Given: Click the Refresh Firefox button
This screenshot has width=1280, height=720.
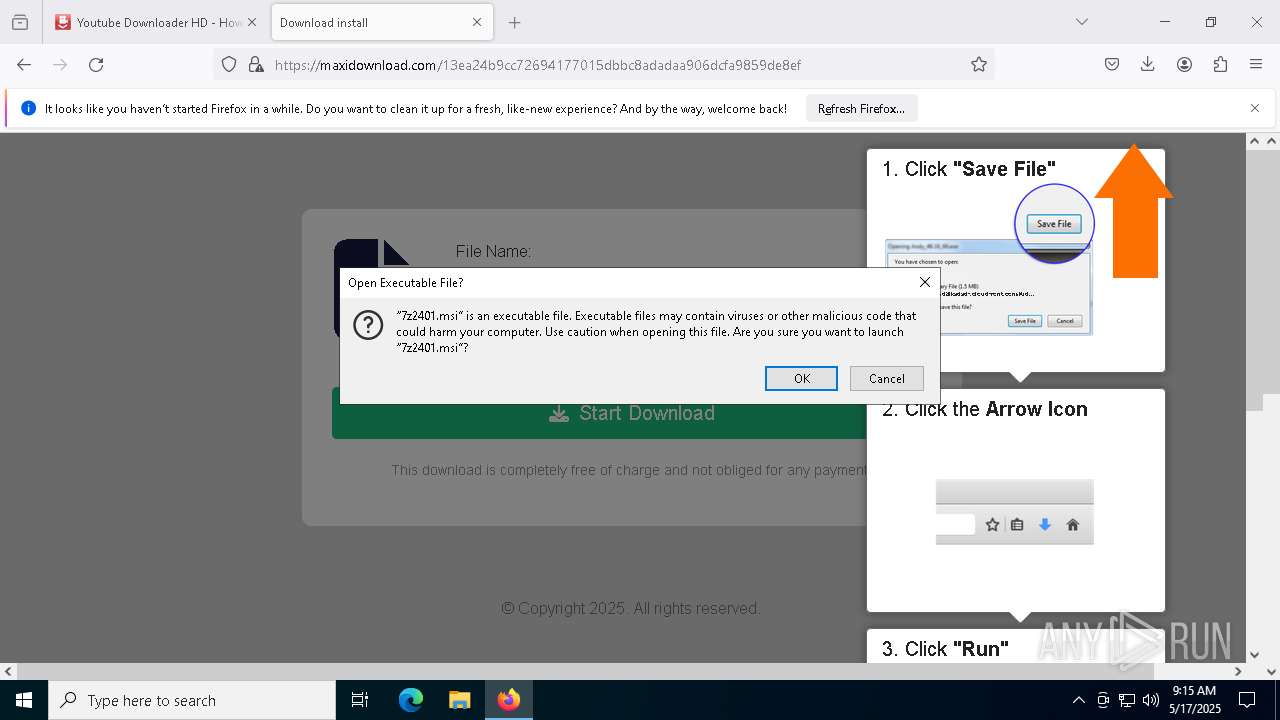Looking at the screenshot, I should (x=861, y=108).
